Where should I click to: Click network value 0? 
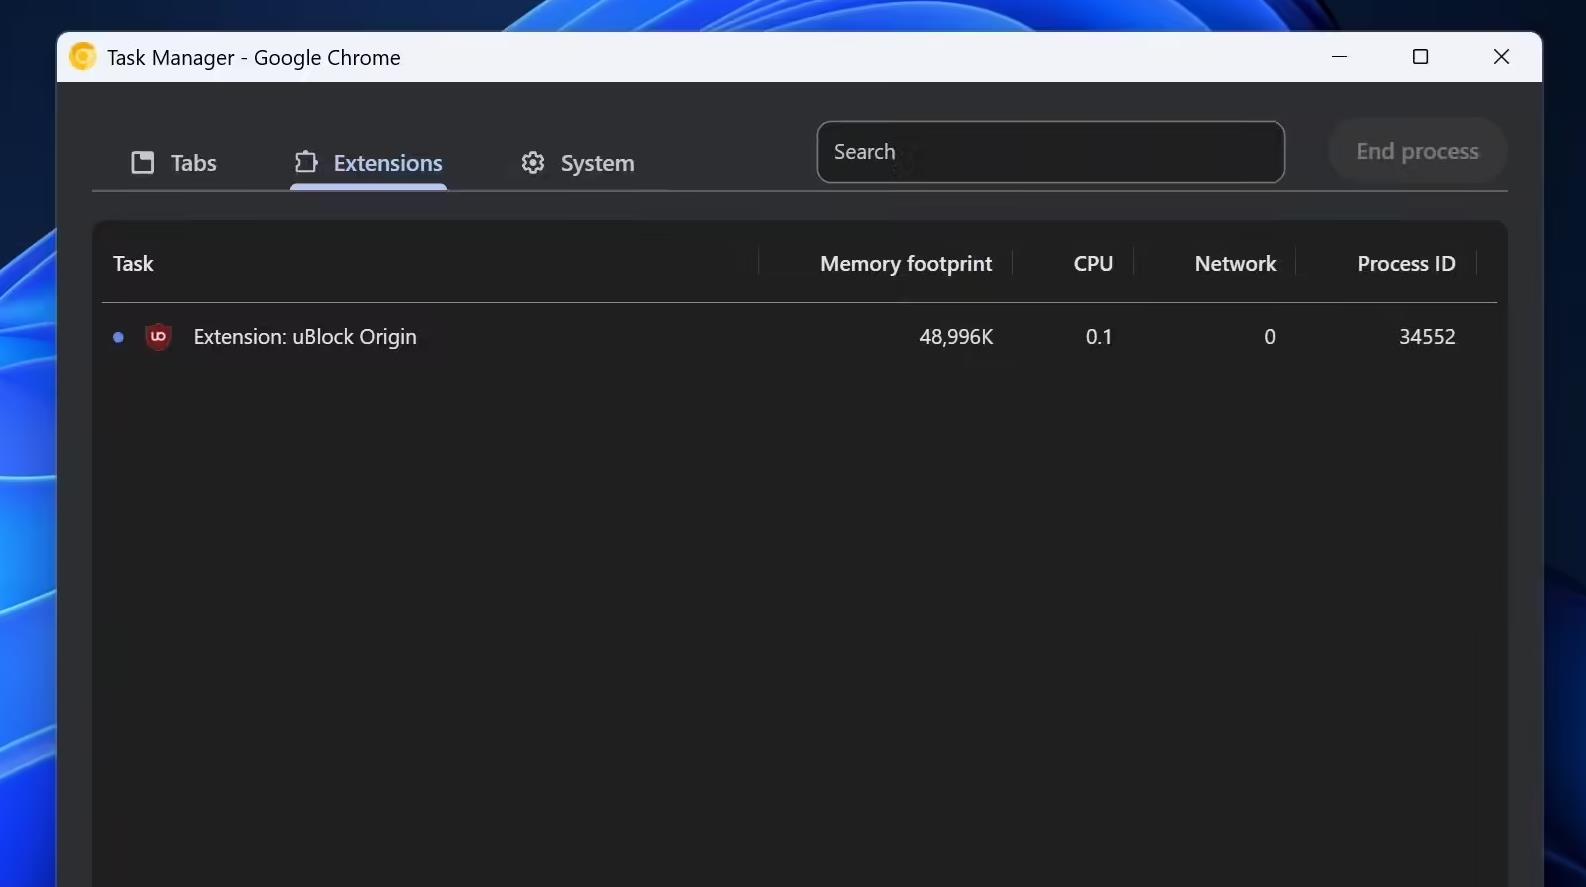point(1270,337)
